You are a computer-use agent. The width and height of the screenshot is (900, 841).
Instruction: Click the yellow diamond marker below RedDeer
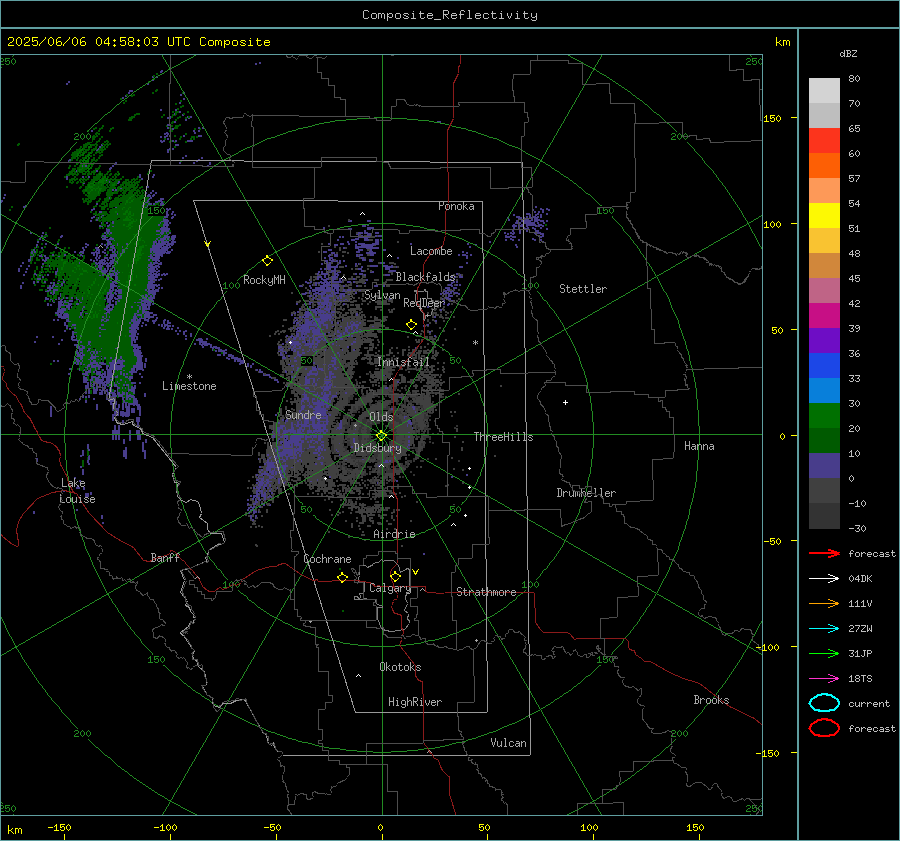(412, 325)
